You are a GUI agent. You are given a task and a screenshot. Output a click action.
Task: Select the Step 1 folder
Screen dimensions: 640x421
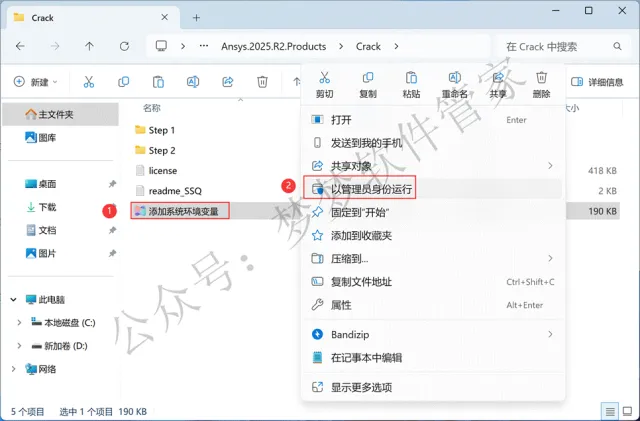click(x=155, y=130)
